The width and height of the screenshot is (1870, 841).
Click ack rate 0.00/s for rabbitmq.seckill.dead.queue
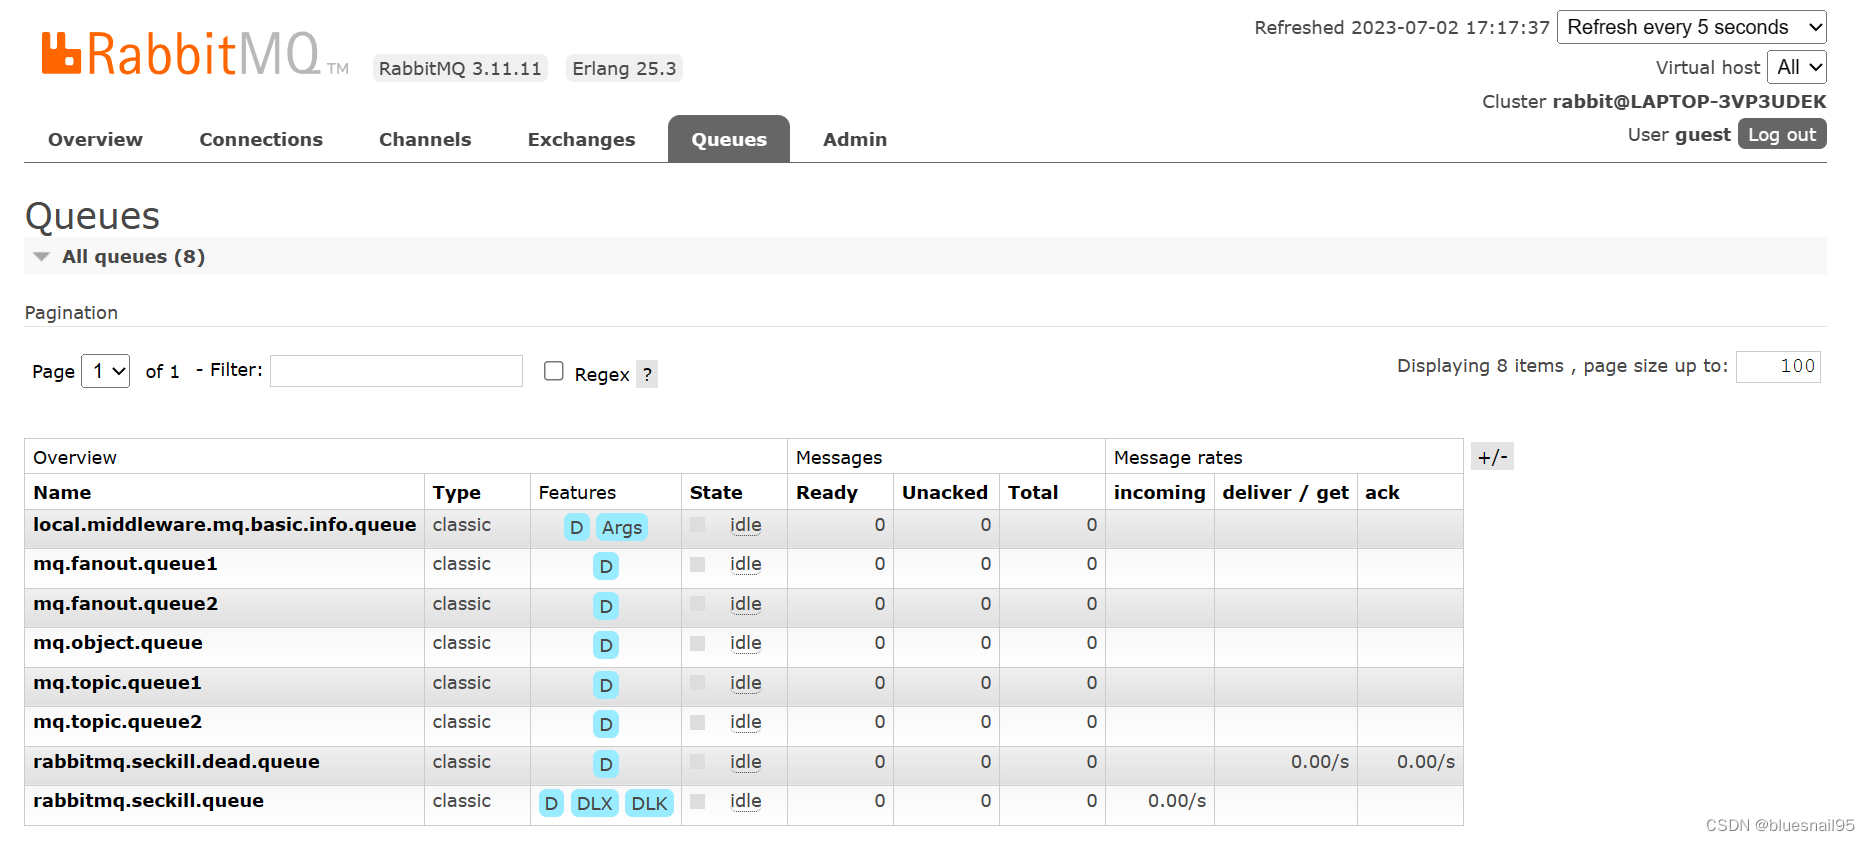[1426, 762]
